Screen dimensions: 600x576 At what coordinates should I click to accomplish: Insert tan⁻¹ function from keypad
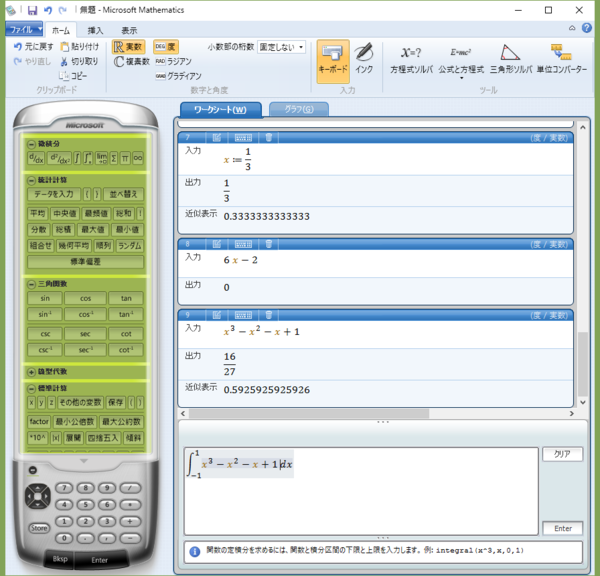click(126, 314)
